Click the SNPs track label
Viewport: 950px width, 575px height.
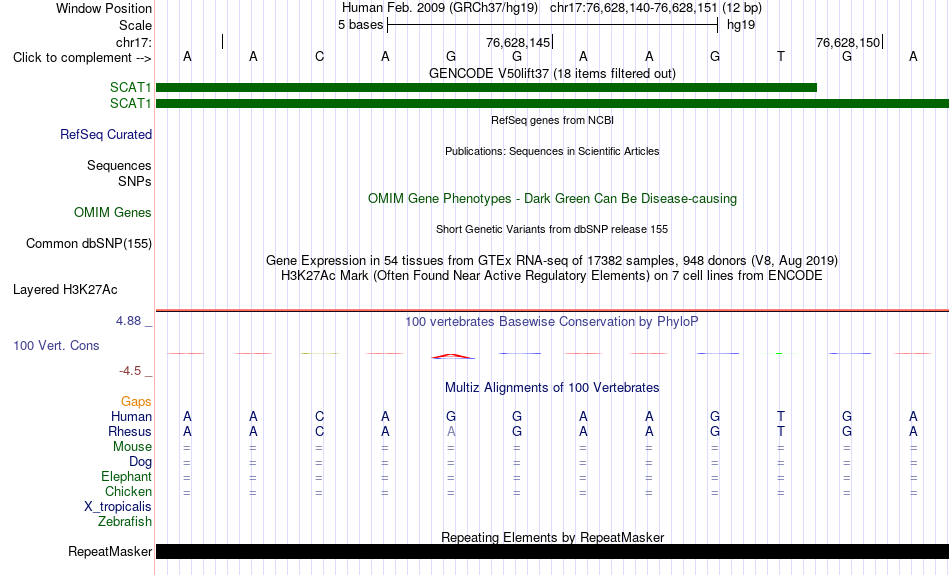click(135, 181)
